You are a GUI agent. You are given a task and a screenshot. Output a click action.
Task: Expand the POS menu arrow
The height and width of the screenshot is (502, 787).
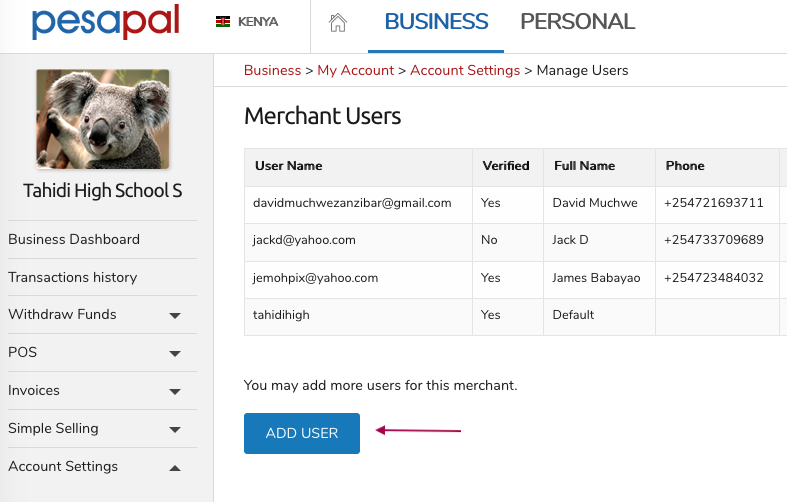(x=175, y=353)
